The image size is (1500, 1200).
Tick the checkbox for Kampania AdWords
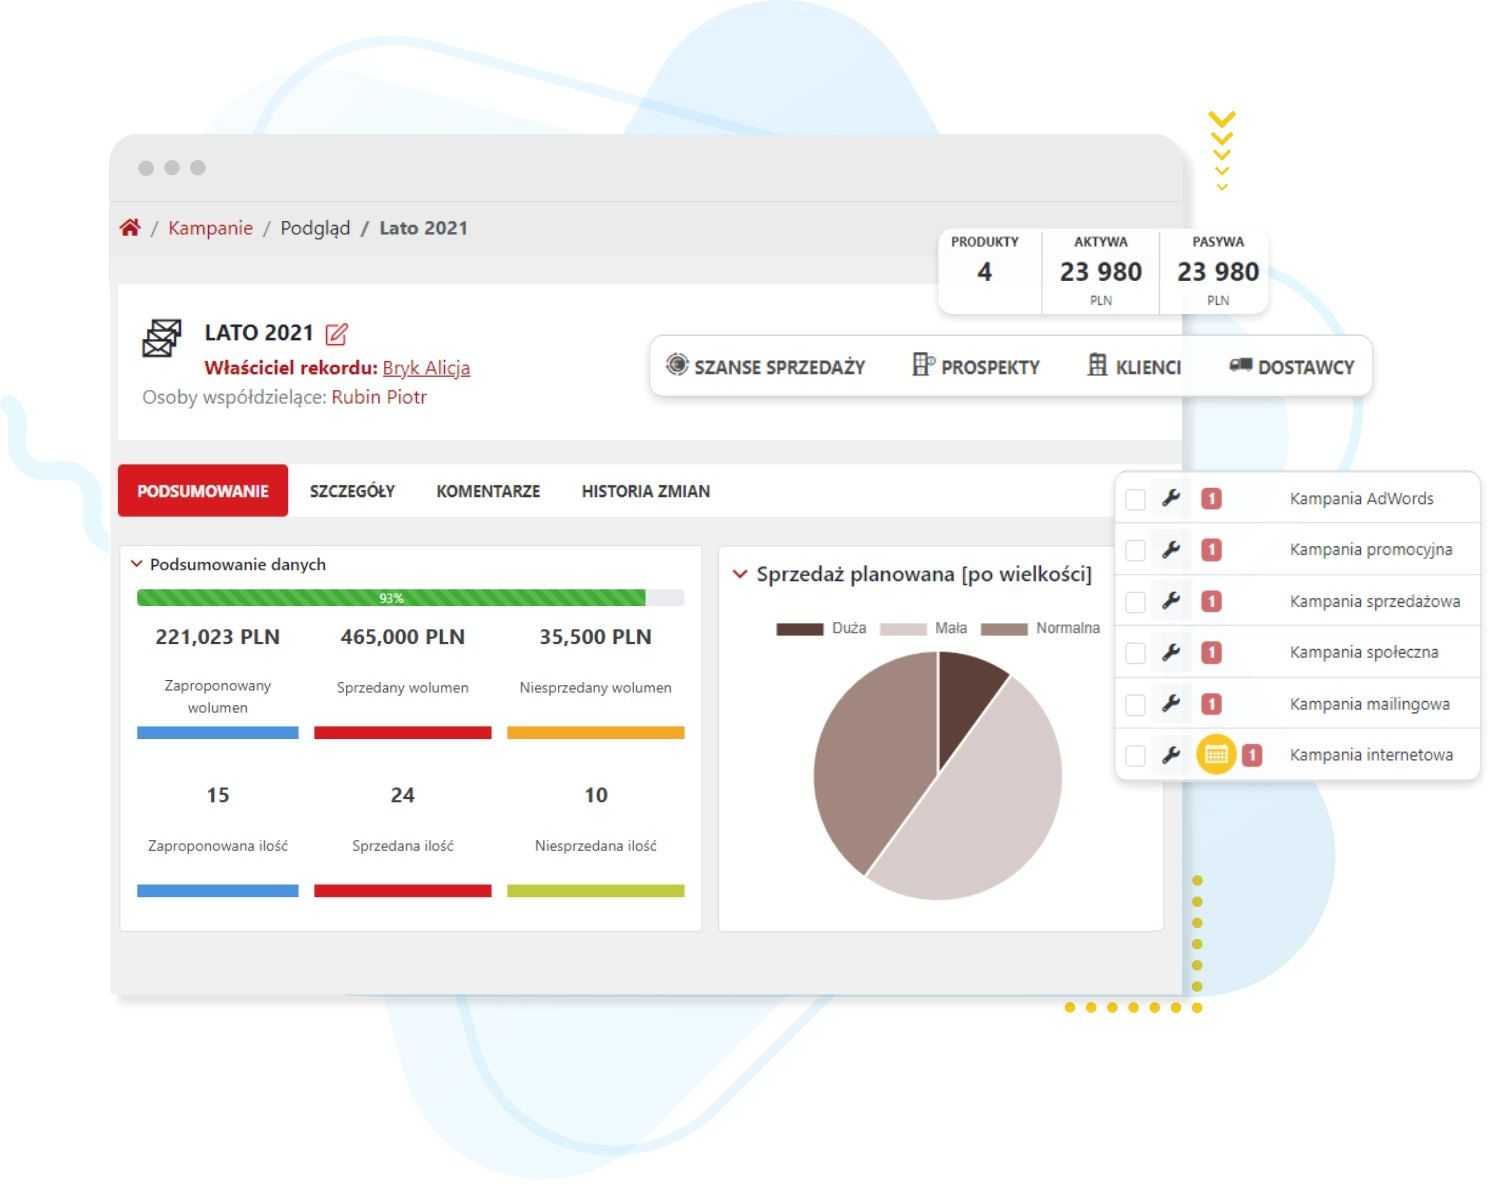click(1135, 499)
